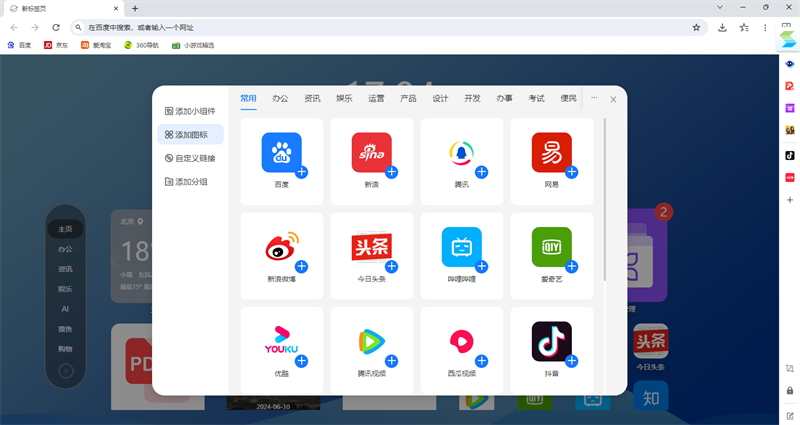The width and height of the screenshot is (800, 425).
Task: Select 自定义链接 in dialog sidebar
Action: (190, 158)
